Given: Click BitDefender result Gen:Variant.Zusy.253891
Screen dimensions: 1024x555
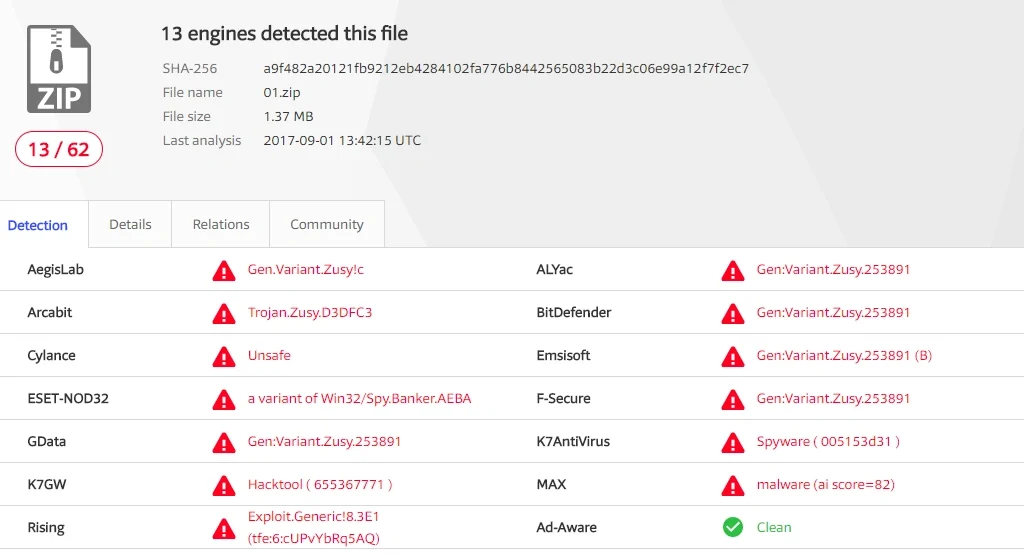Looking at the screenshot, I should click(x=833, y=312).
